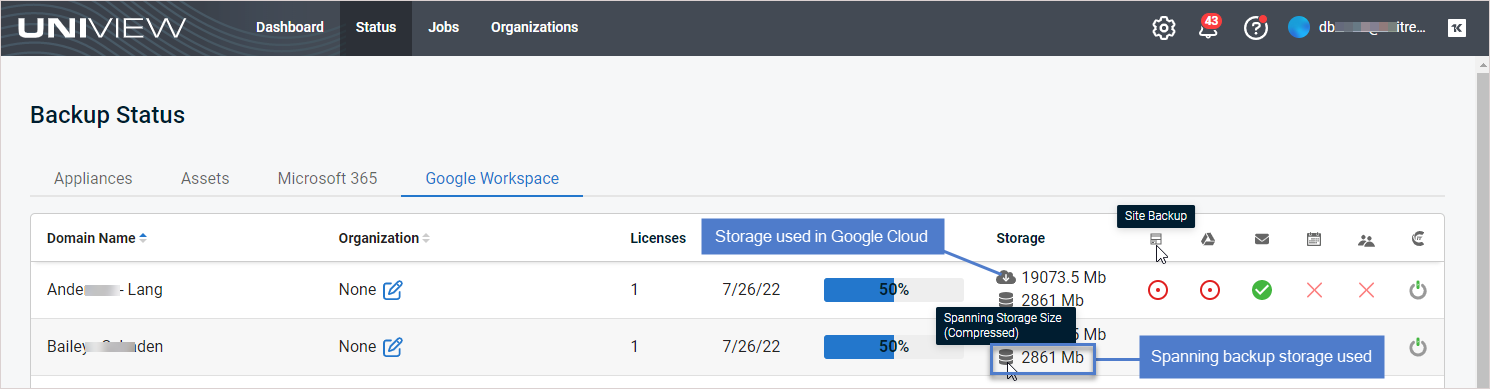This screenshot has height=389, width=1490.
Task: Open notifications bell showing 43 alerts
Action: click(x=1209, y=27)
